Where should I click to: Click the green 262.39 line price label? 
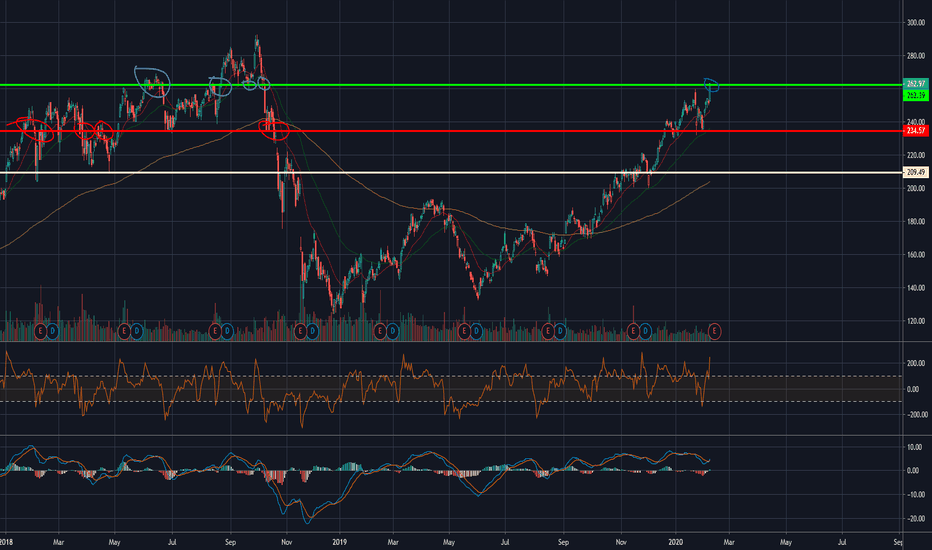tap(915, 95)
